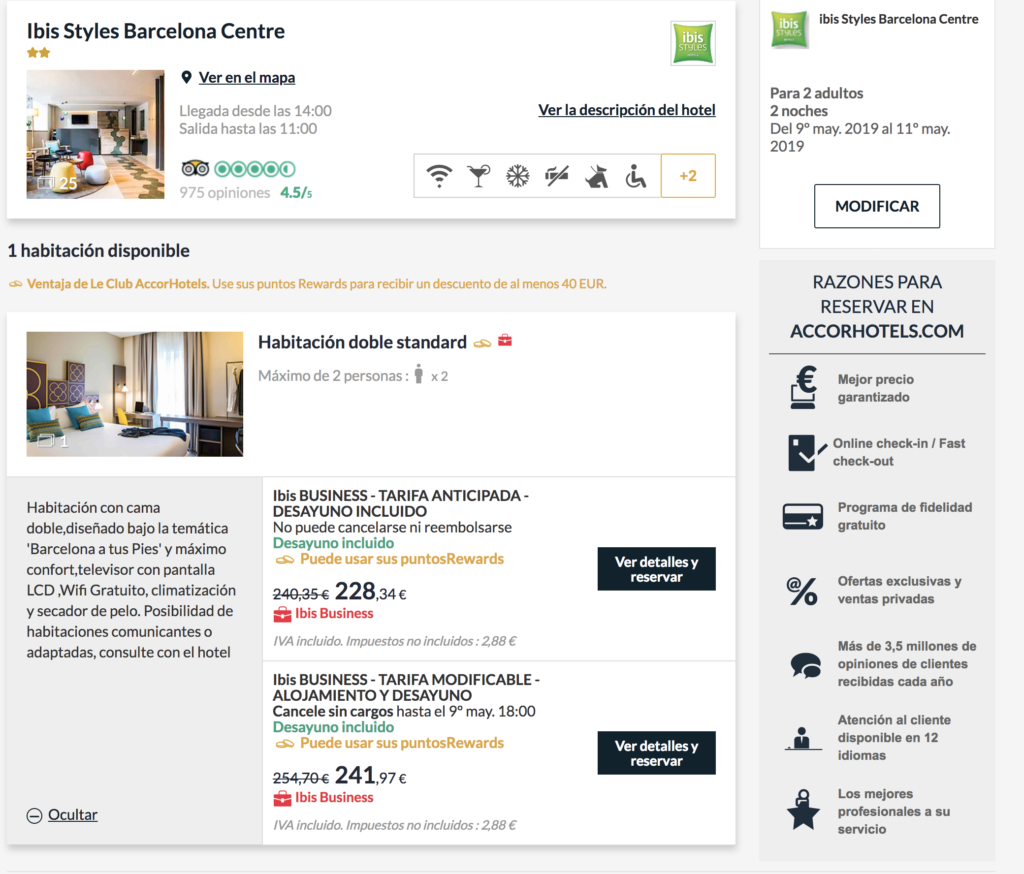Click the '2 noches' stay length
The image size is (1024, 874).
(x=799, y=111)
